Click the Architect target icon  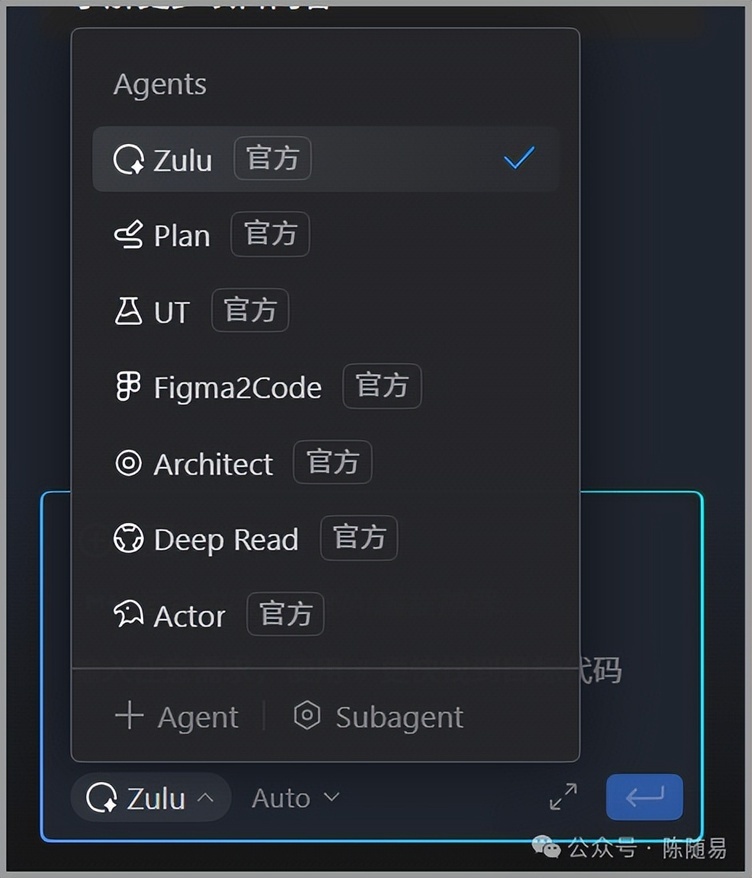[x=129, y=463]
